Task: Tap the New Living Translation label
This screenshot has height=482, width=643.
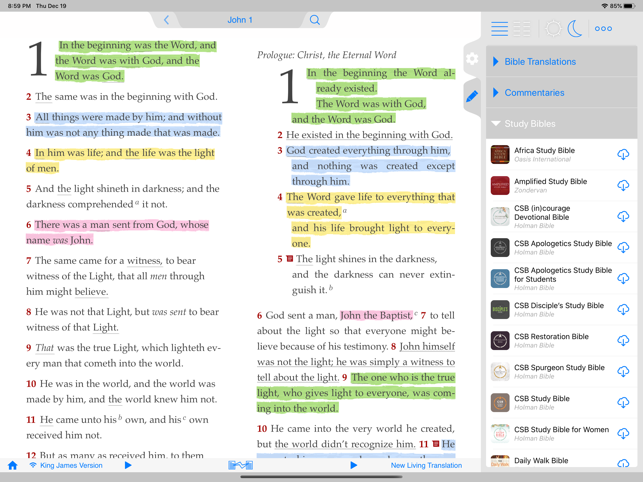Action: [426, 466]
